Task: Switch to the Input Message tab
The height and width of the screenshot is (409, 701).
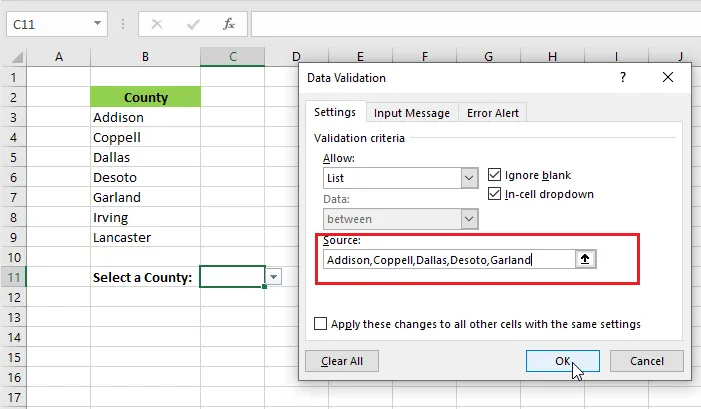Action: click(x=412, y=113)
